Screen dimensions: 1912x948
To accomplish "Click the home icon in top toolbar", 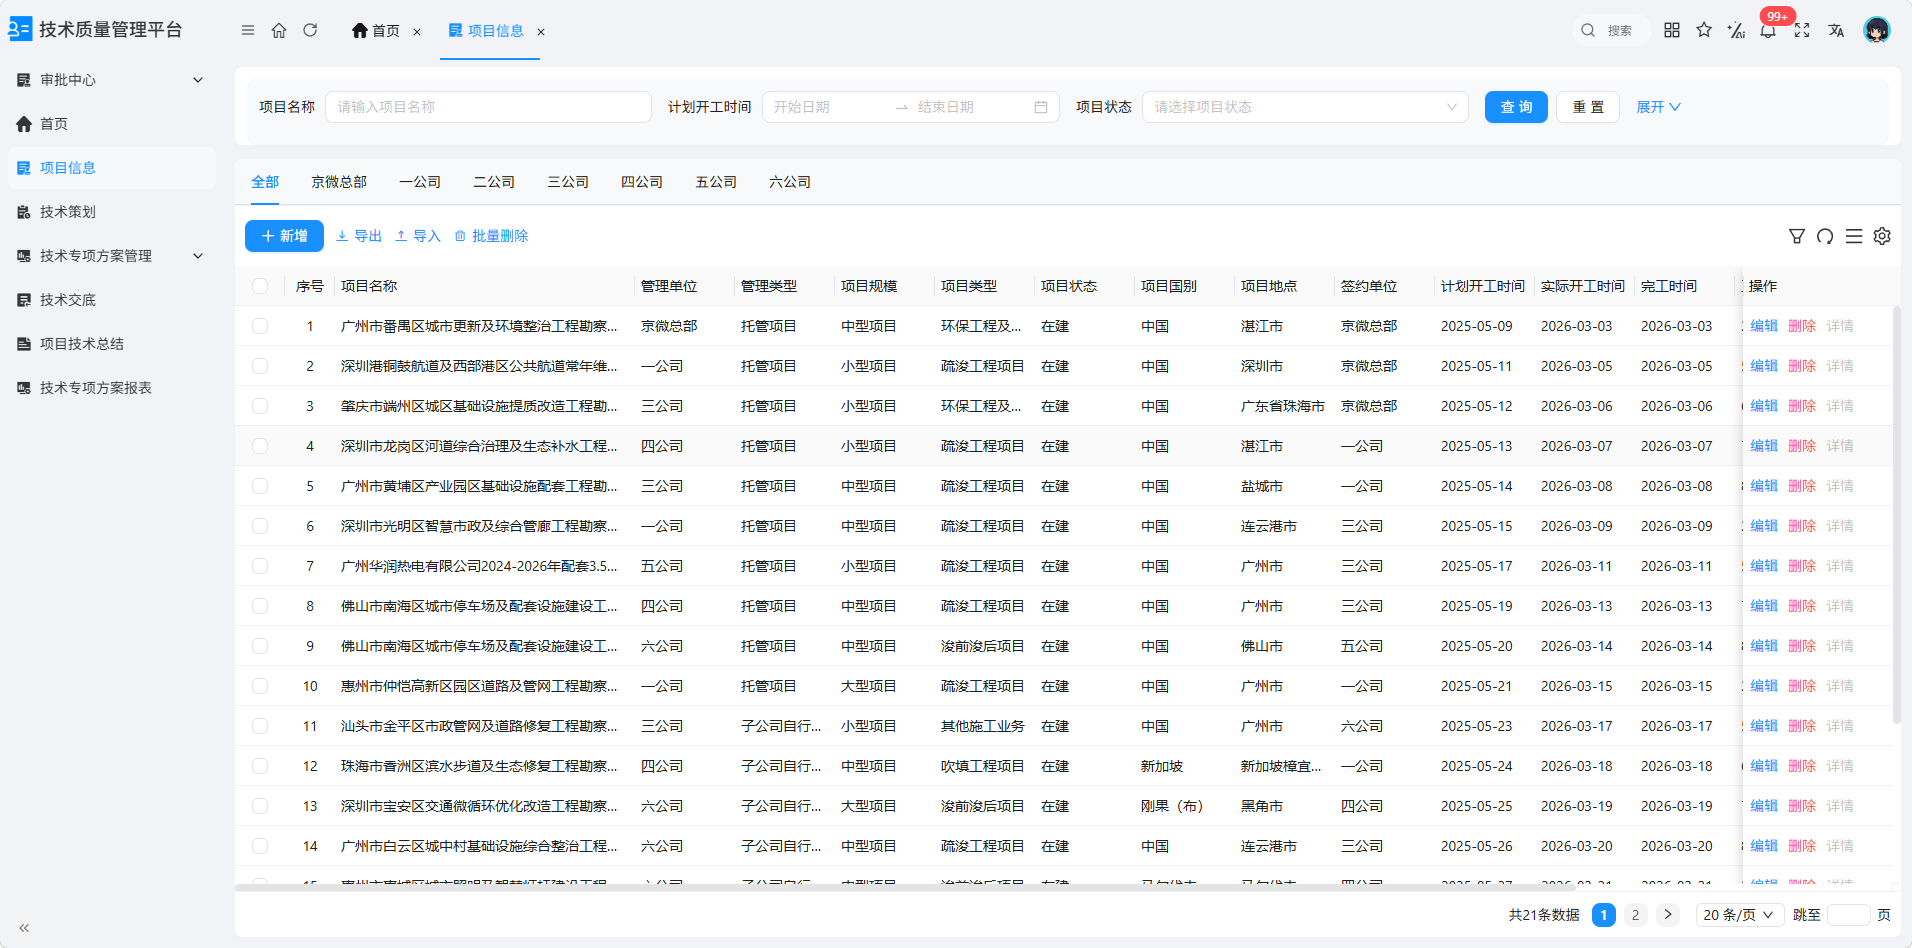I will (x=279, y=31).
